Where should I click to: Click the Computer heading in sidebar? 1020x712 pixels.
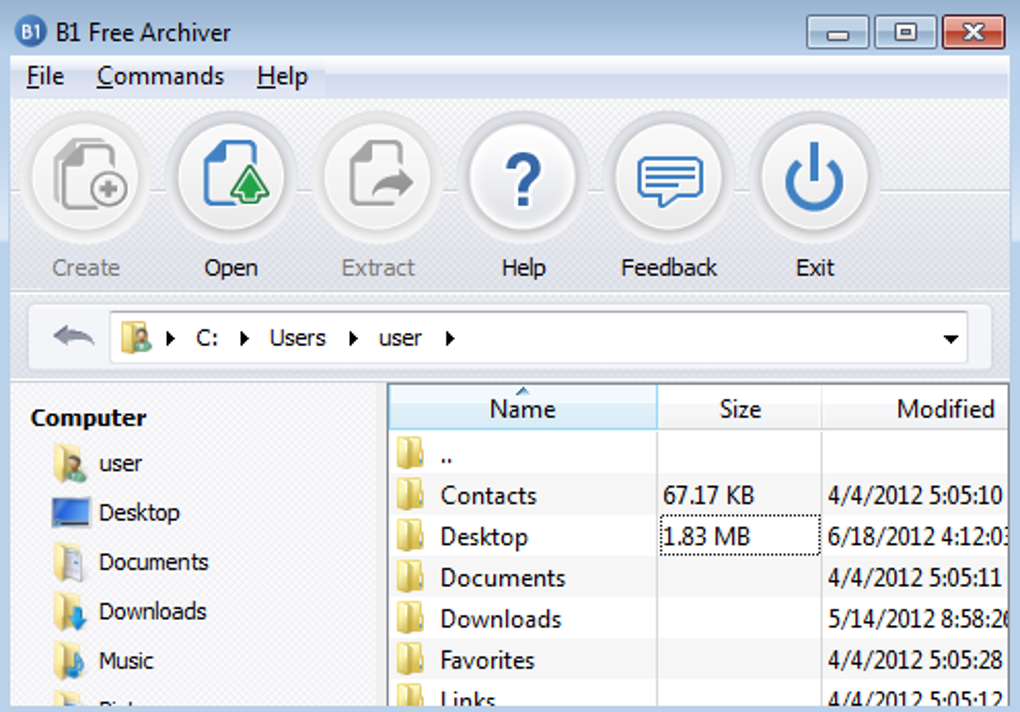[x=88, y=418]
